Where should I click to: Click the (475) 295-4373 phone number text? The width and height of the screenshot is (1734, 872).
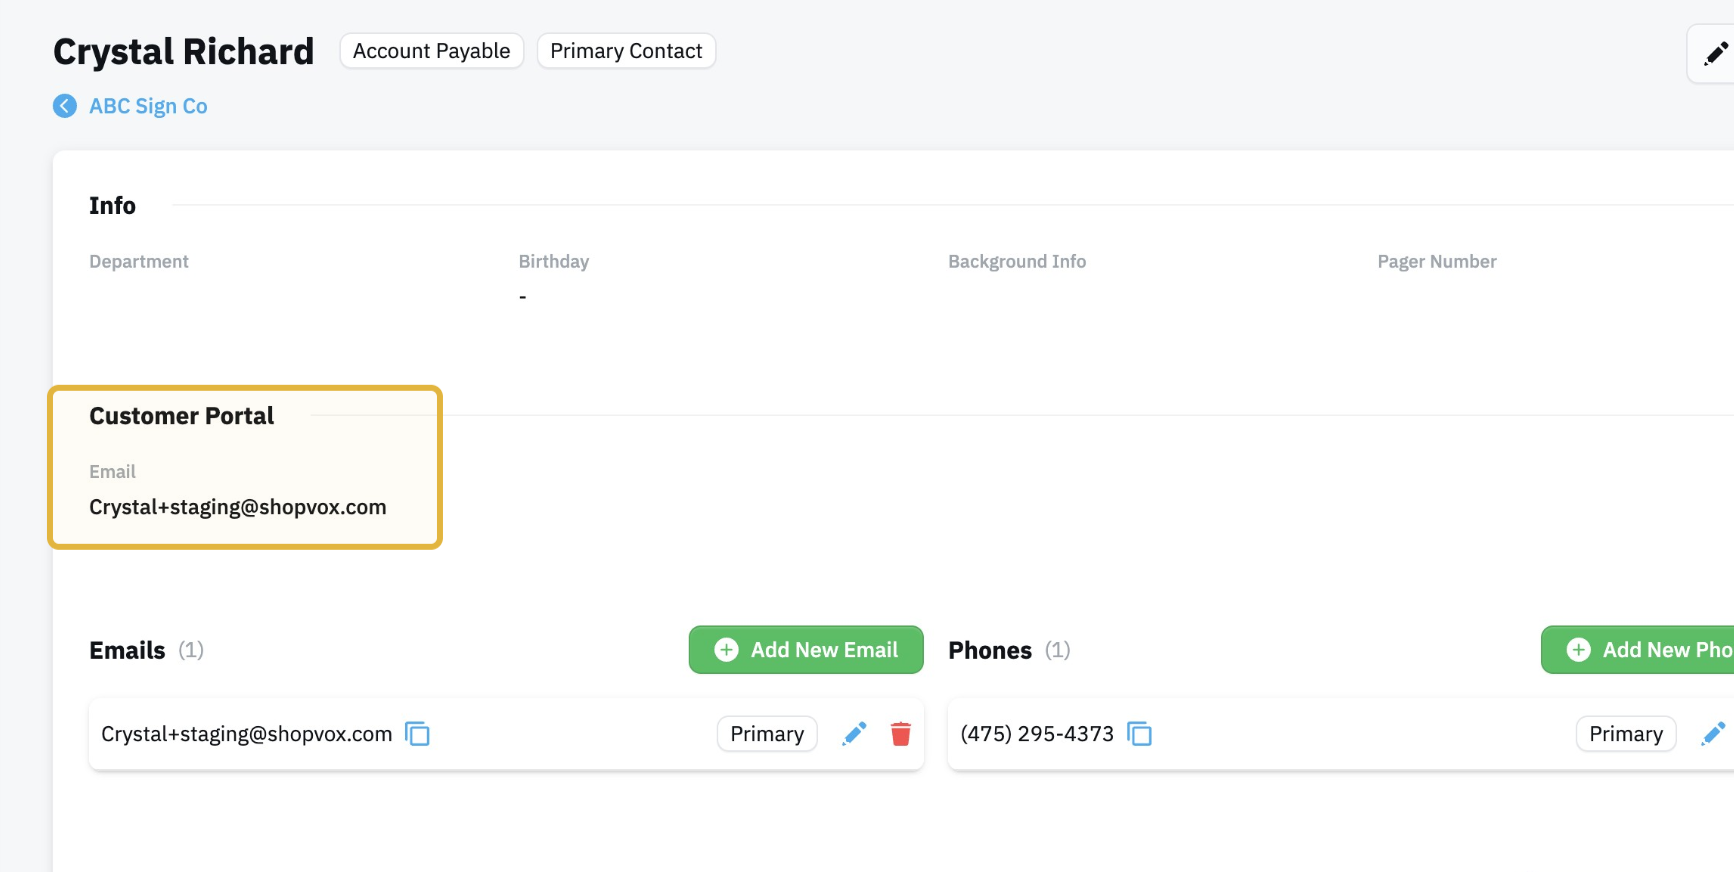point(1037,734)
